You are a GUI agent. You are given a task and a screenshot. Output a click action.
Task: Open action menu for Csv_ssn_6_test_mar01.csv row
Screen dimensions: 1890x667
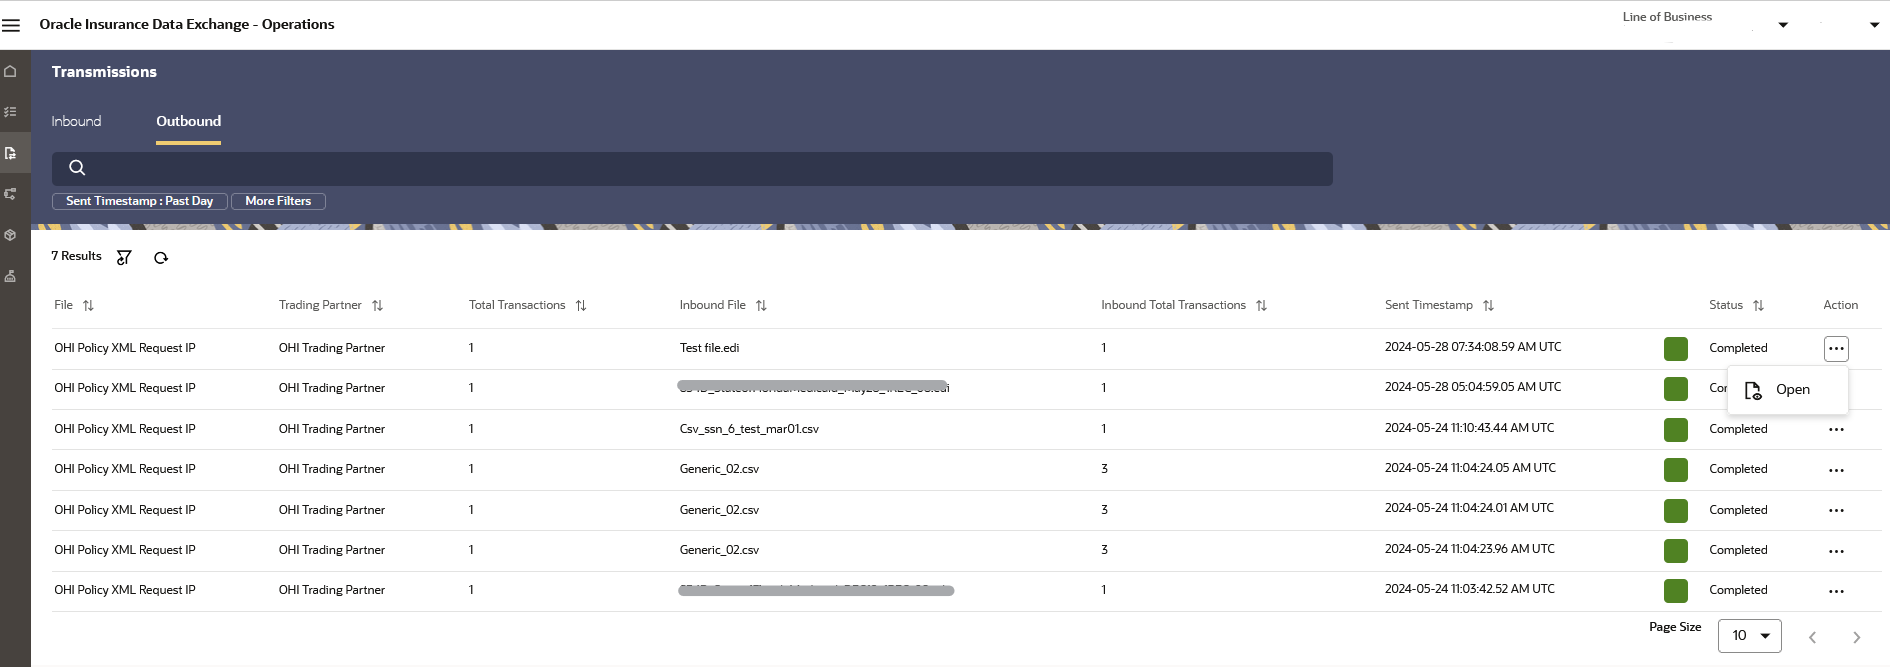1836,429
